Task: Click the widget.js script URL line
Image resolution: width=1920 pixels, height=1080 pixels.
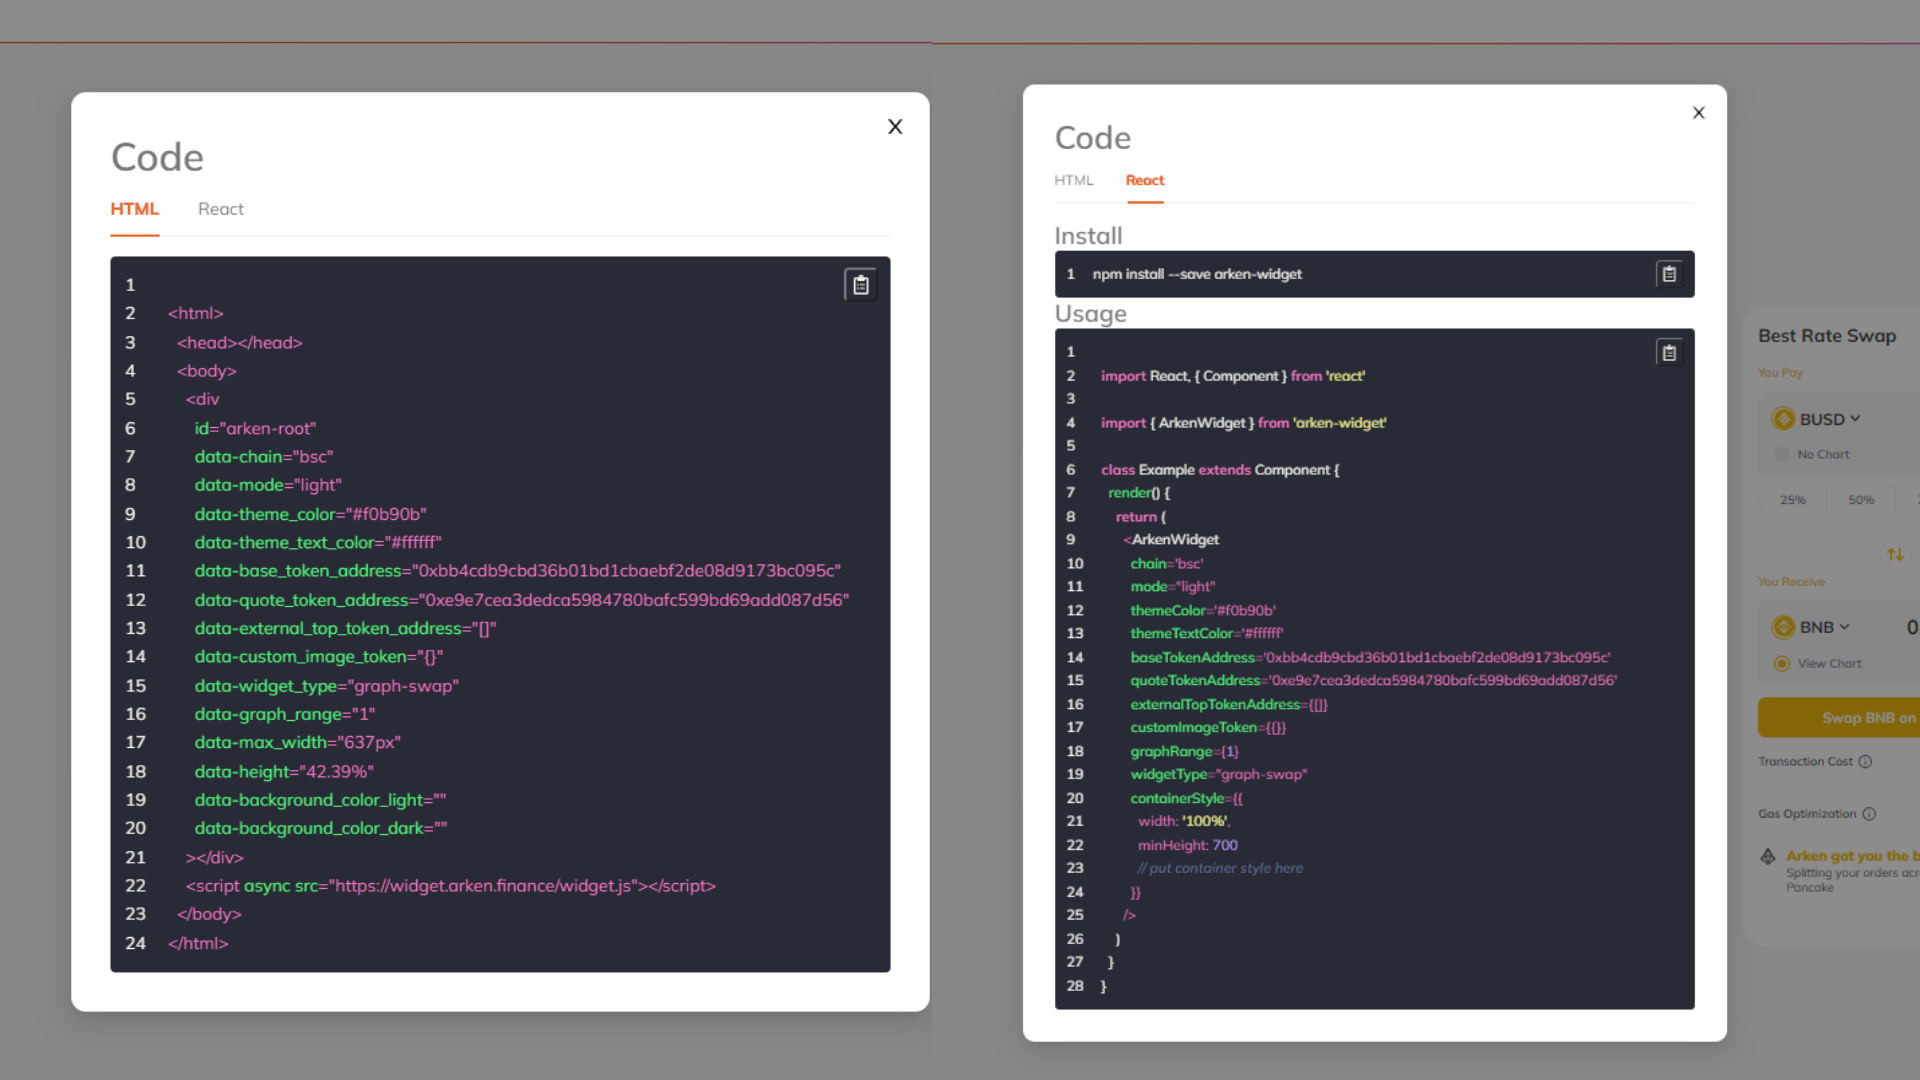Action: click(x=450, y=886)
